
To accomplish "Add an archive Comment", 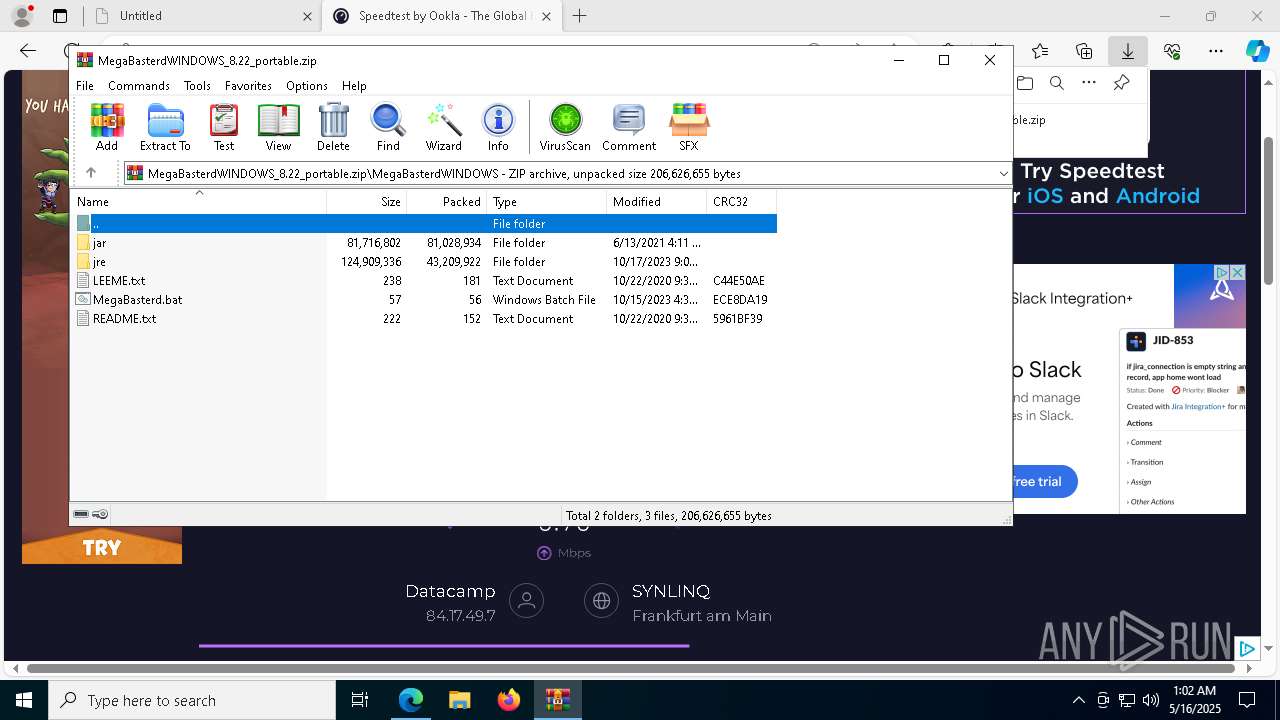I will (x=629, y=127).
